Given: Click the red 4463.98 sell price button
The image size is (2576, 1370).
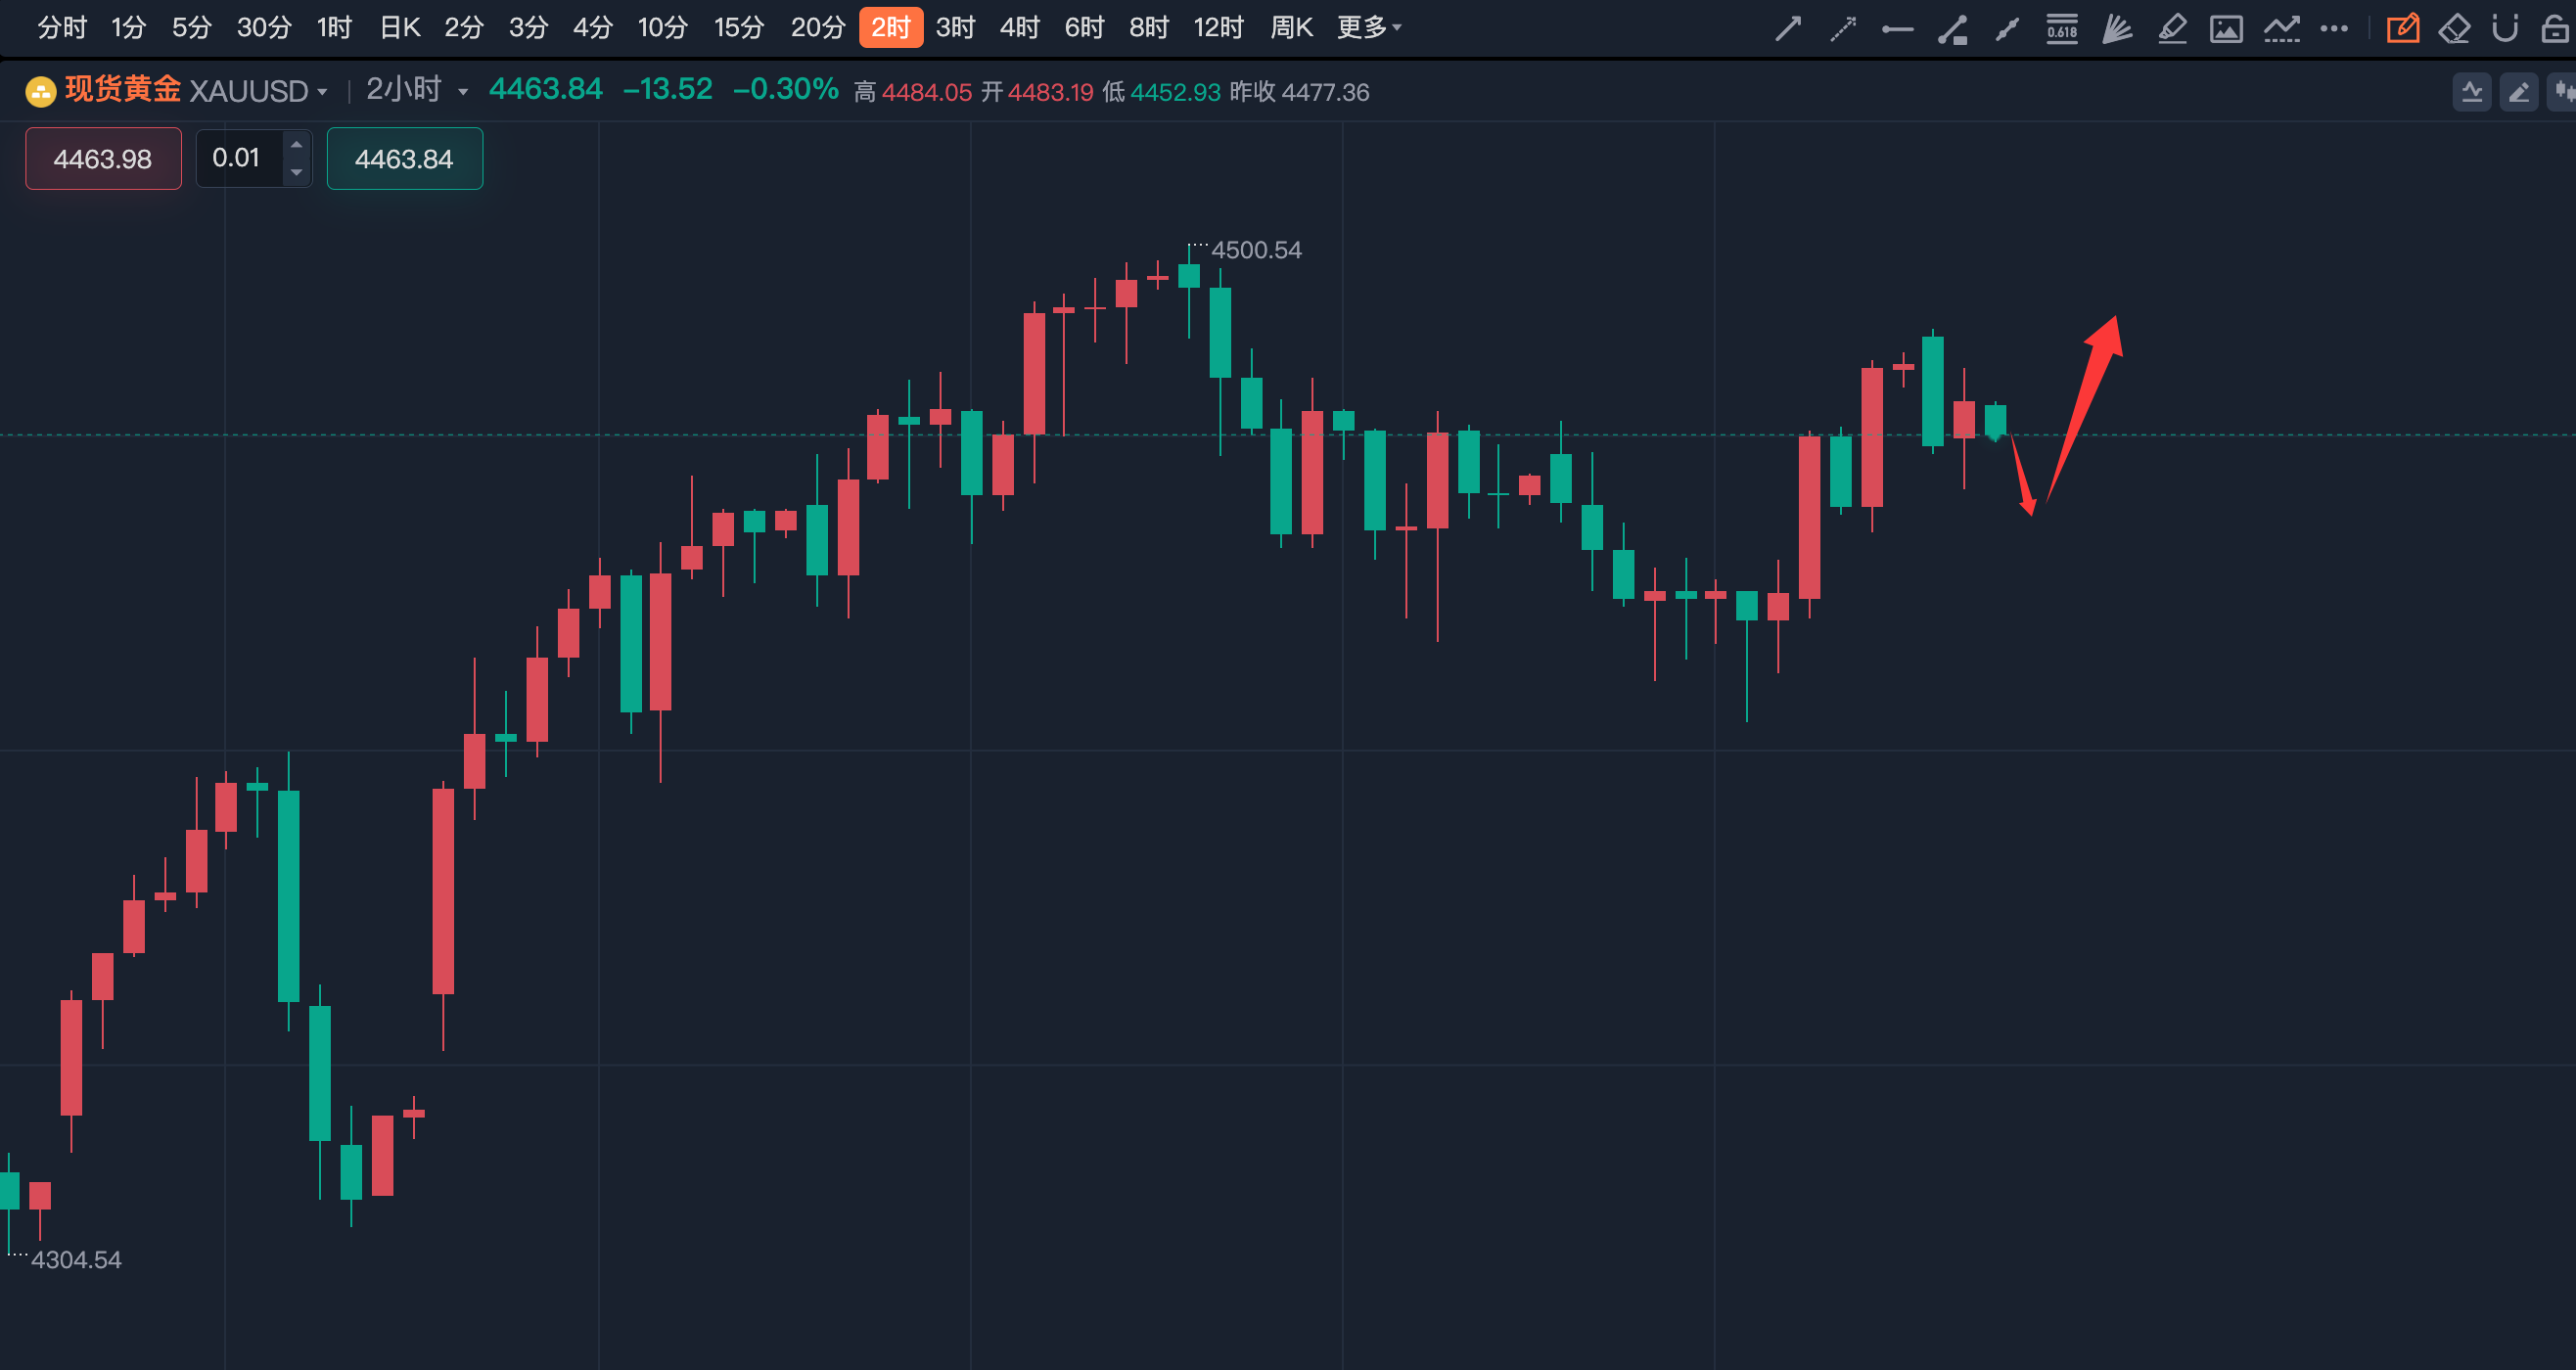Looking at the screenshot, I should 103,159.
